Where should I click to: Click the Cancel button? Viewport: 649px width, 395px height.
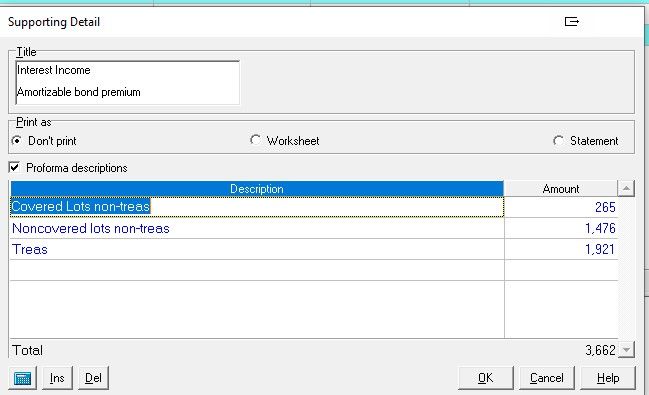click(x=546, y=378)
